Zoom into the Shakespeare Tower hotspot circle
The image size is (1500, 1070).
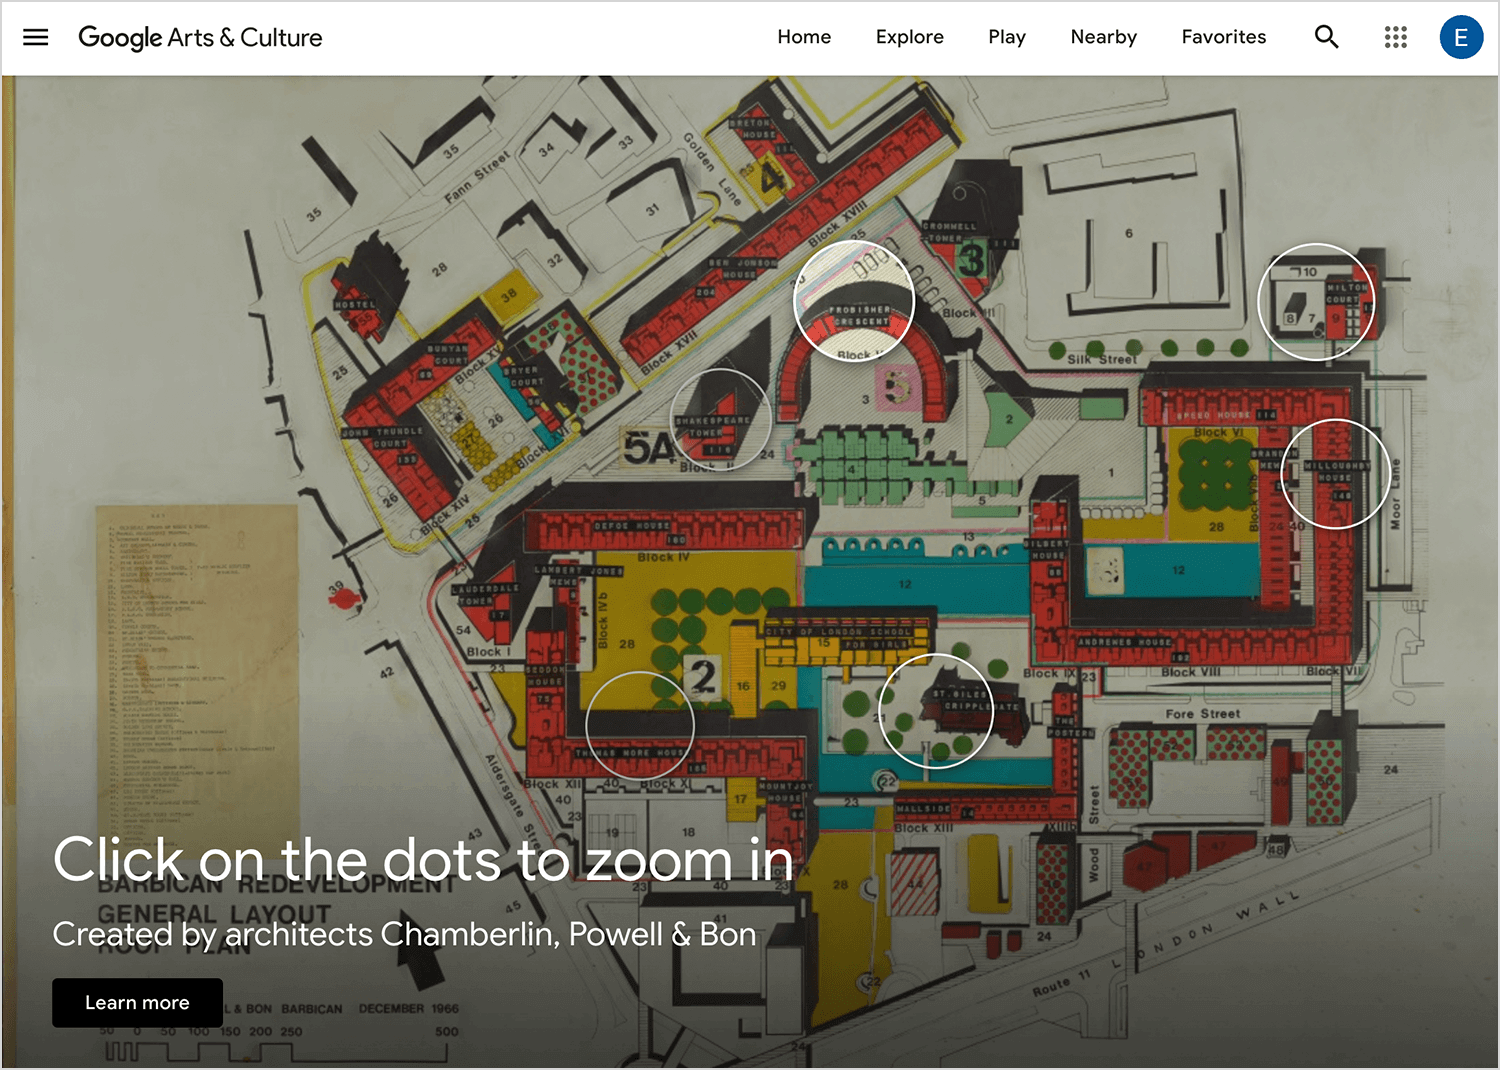720,419
